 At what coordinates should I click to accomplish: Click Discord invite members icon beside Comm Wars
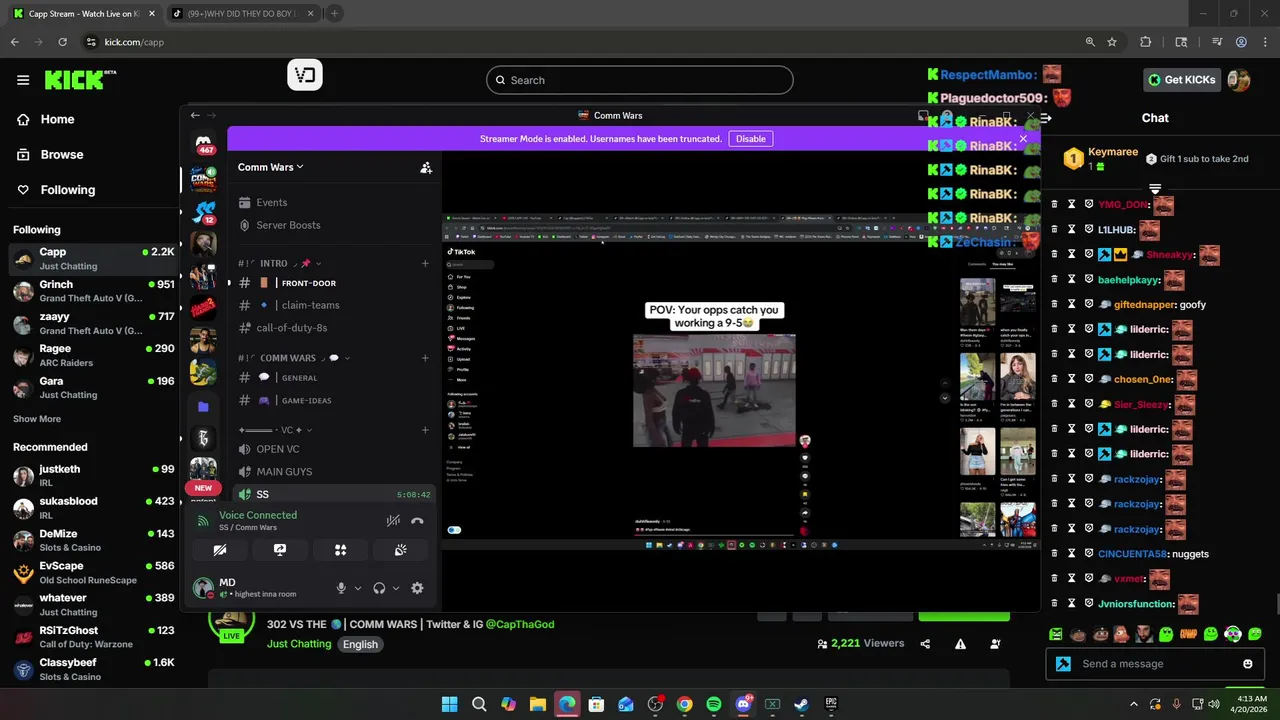point(426,167)
